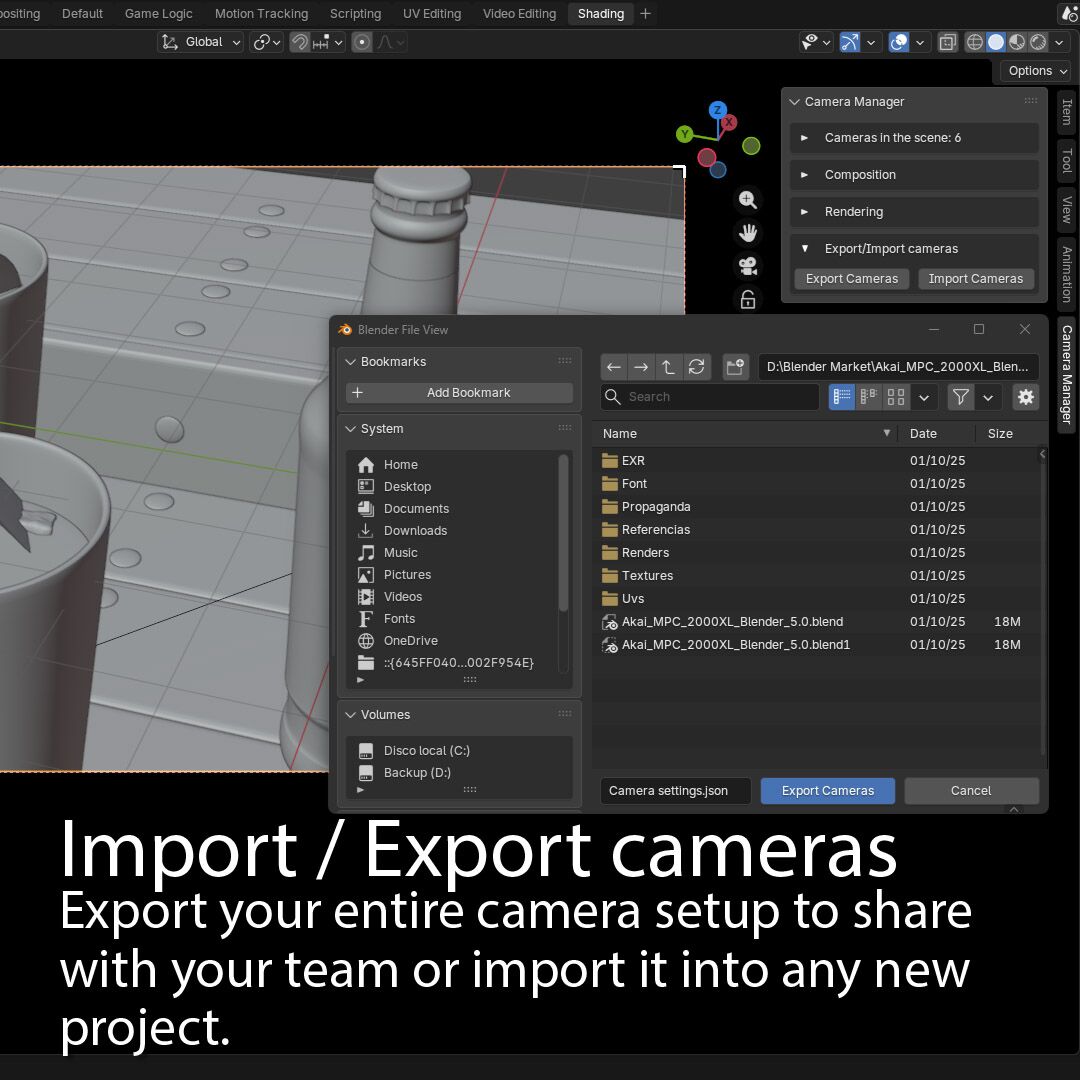Expand the Composition panel

point(860,175)
